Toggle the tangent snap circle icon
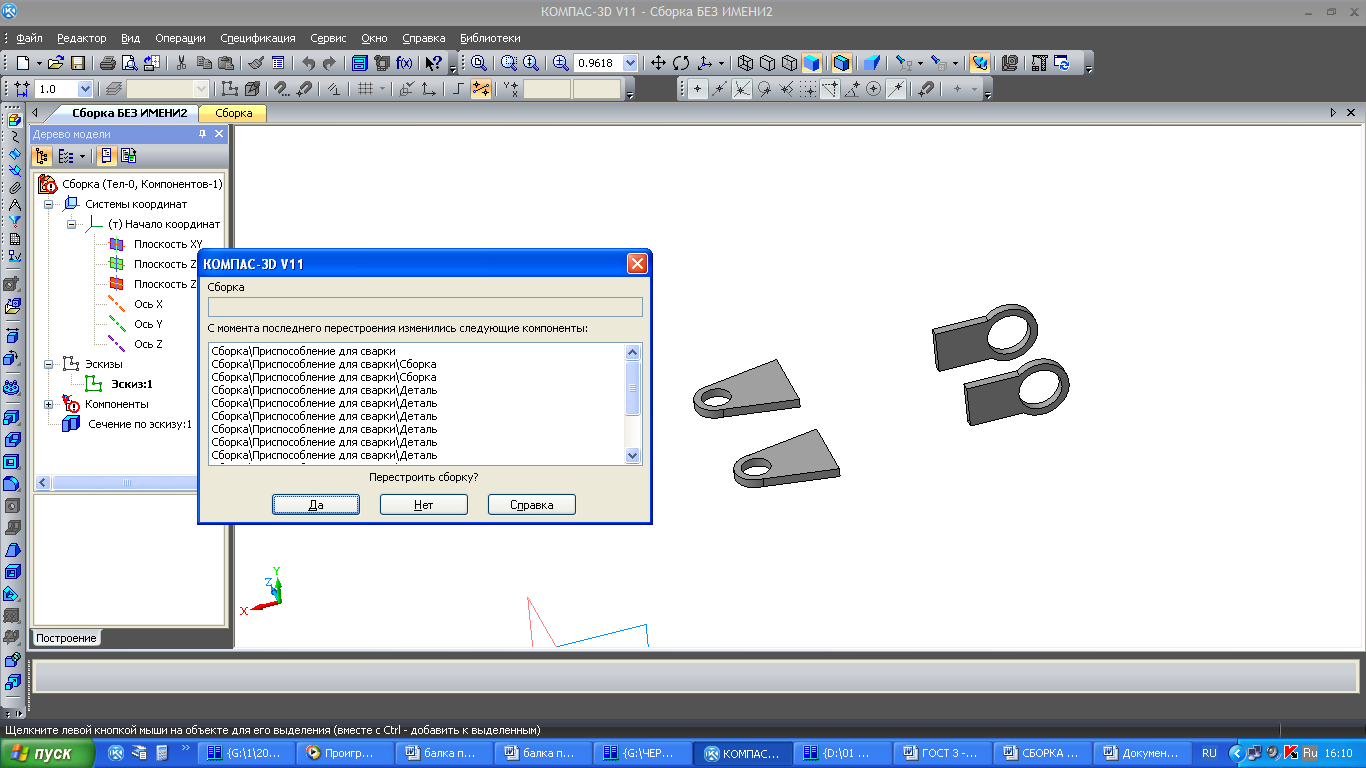1366x768 pixels. 764,89
